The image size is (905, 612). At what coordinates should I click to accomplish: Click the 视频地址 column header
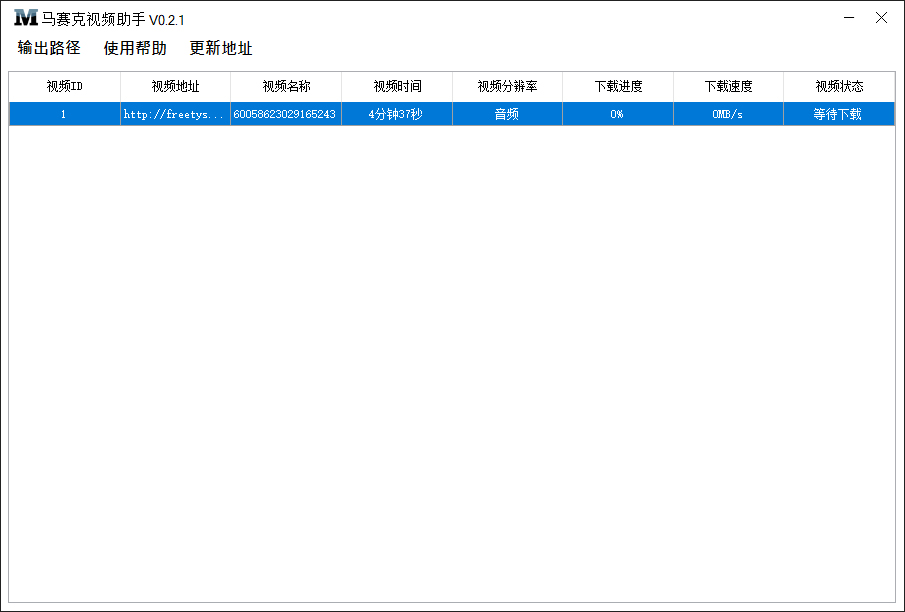pos(172,87)
